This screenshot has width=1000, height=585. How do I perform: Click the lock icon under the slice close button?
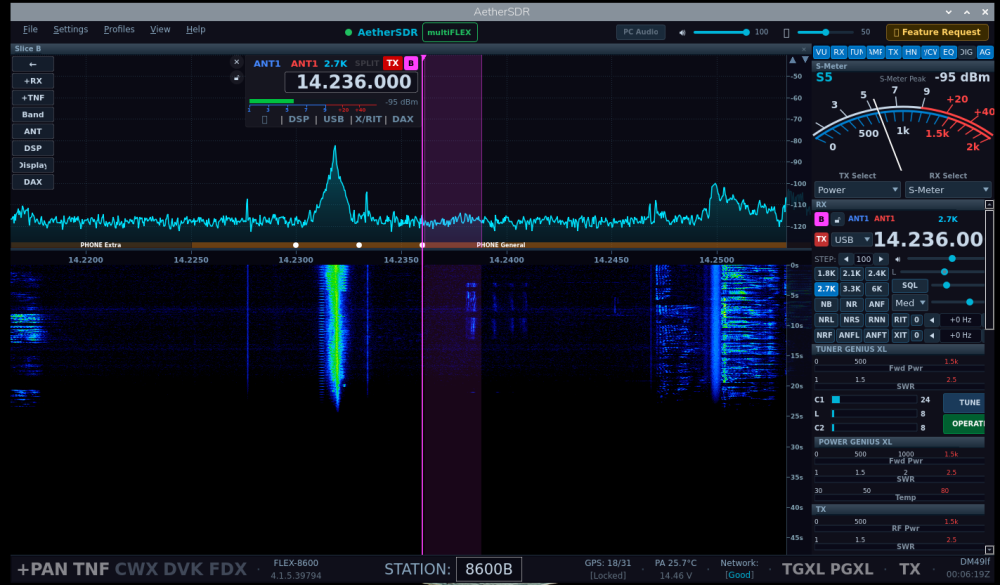click(237, 78)
